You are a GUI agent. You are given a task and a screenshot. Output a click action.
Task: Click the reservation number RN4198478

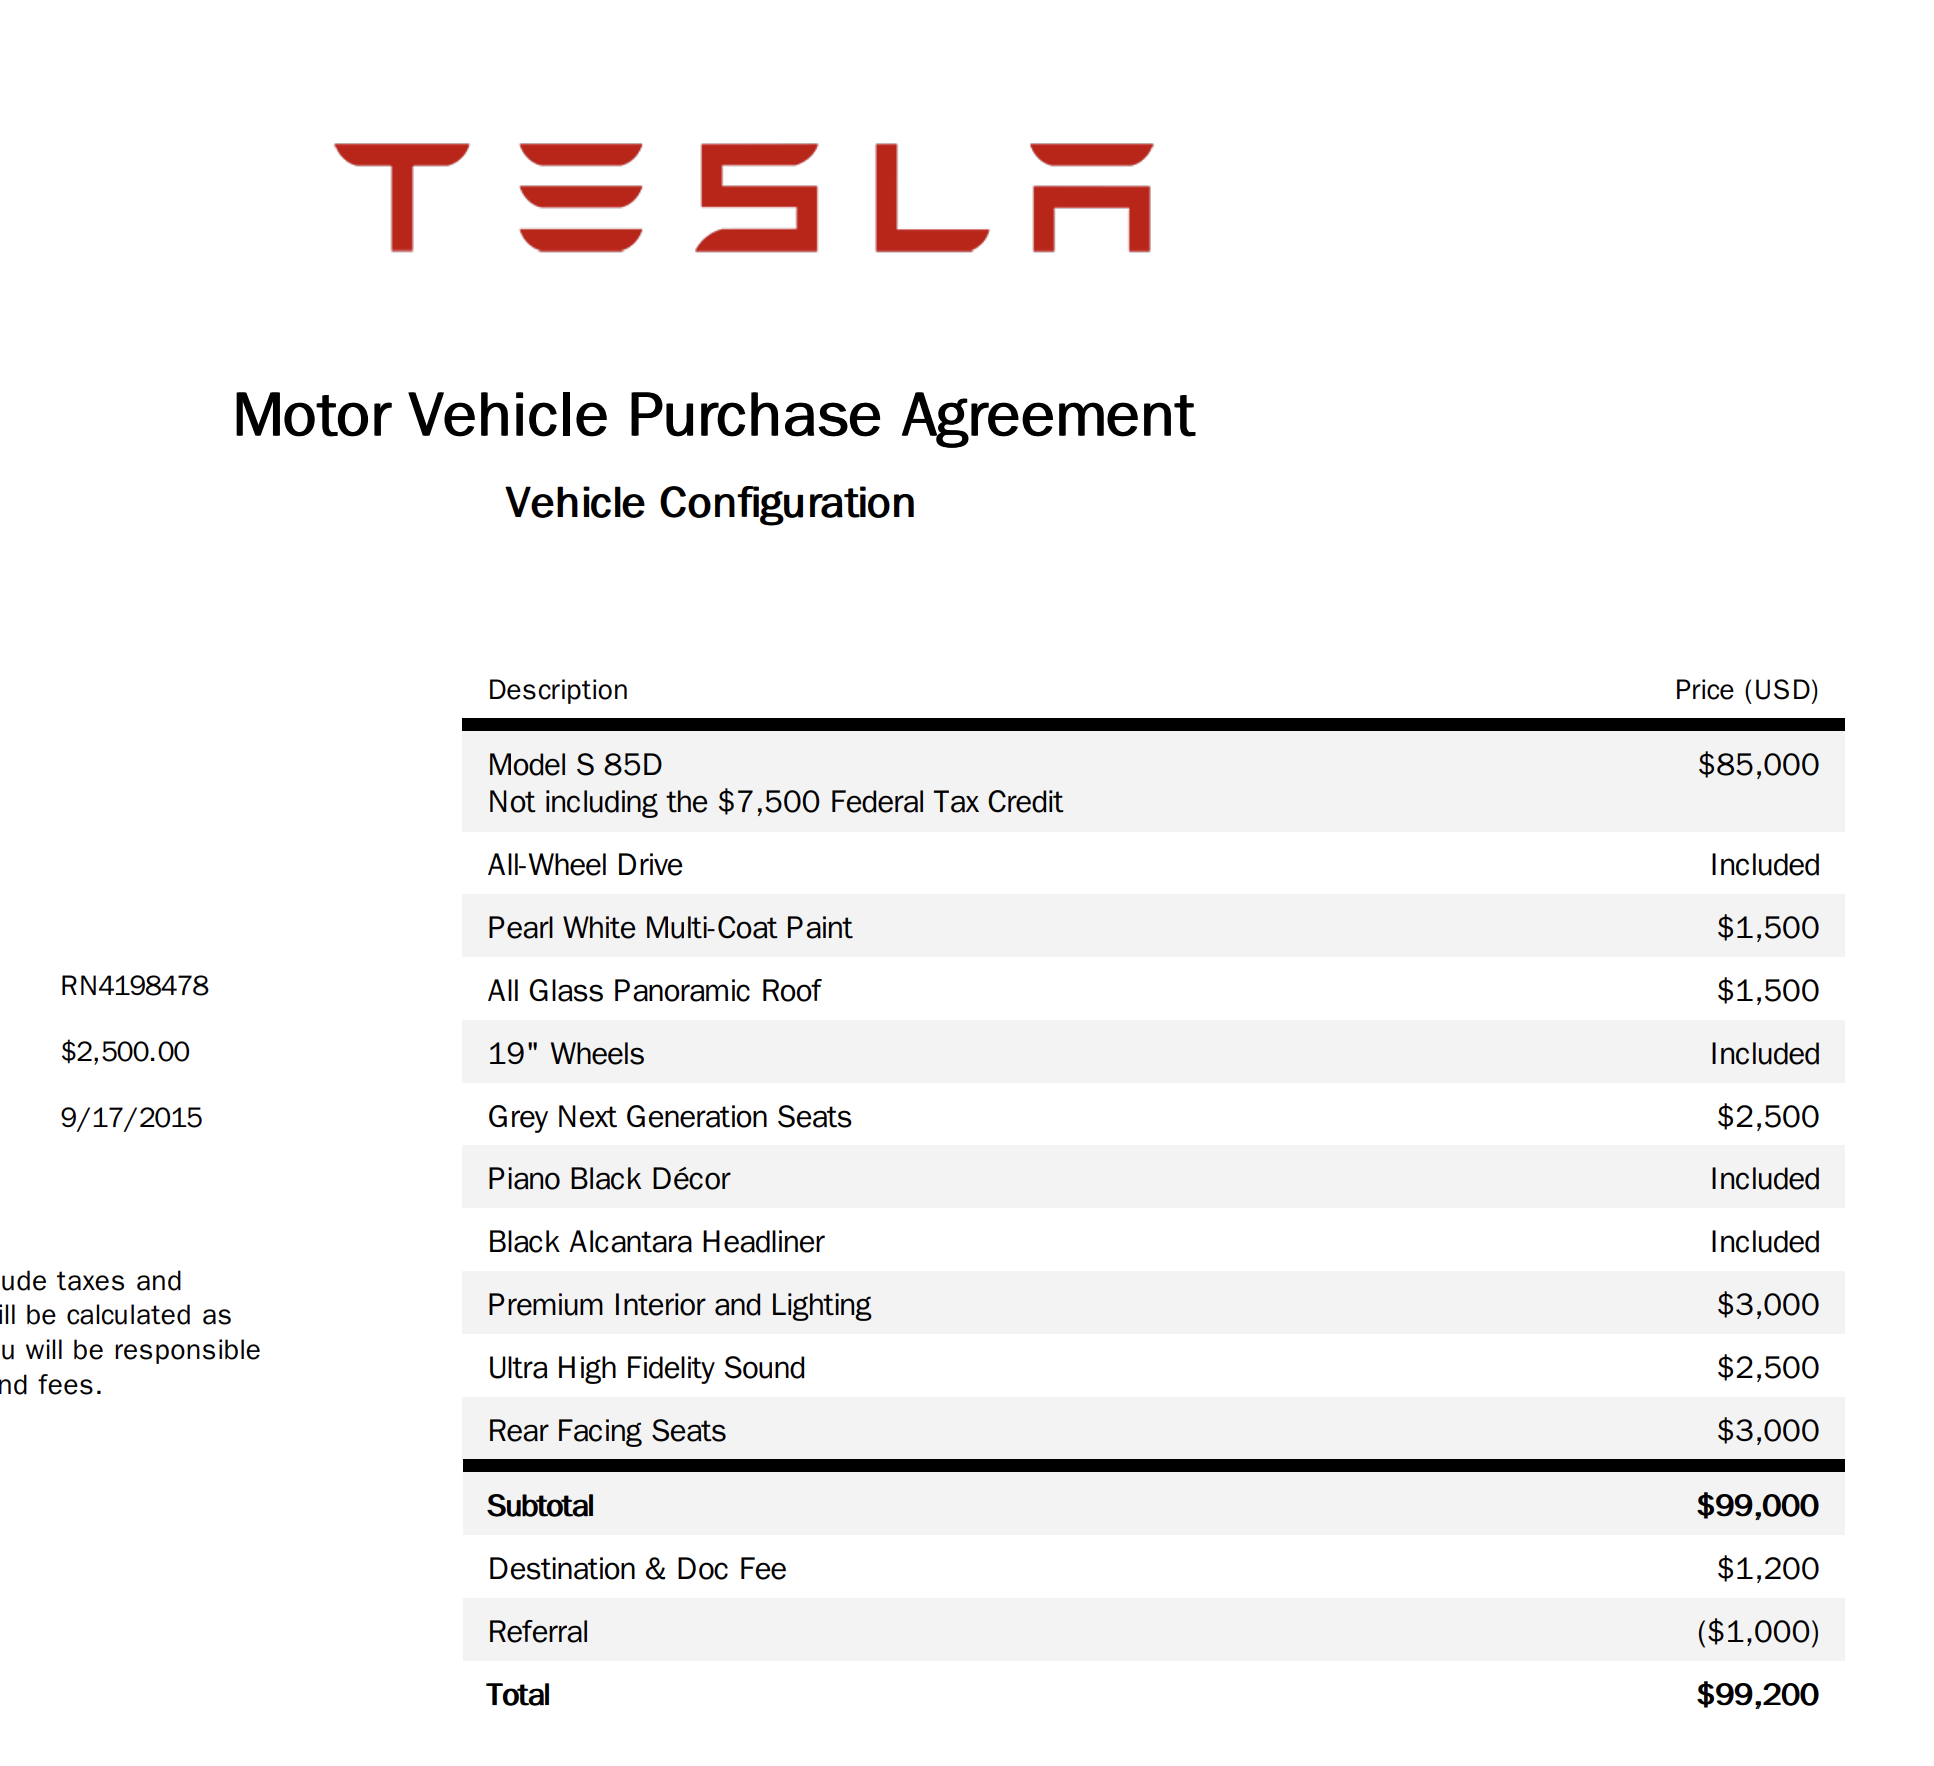pos(135,986)
